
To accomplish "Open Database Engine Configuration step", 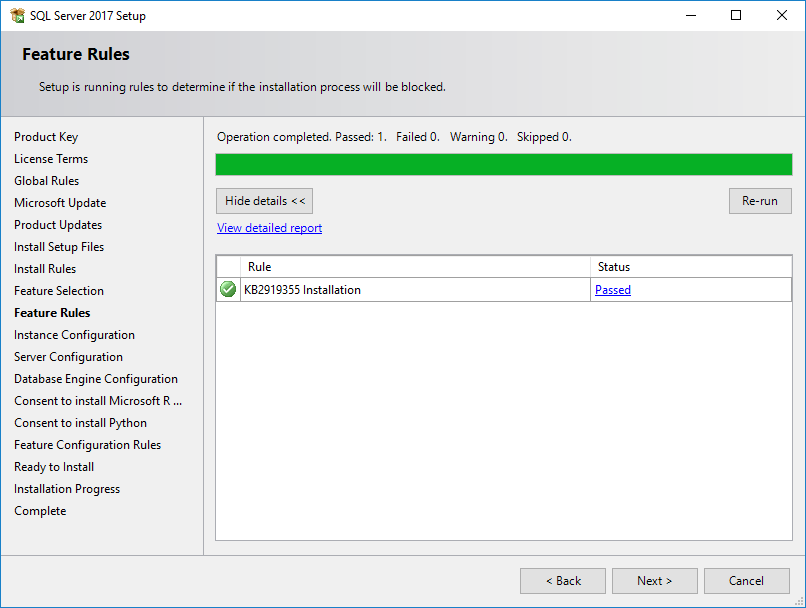I will click(x=95, y=378).
